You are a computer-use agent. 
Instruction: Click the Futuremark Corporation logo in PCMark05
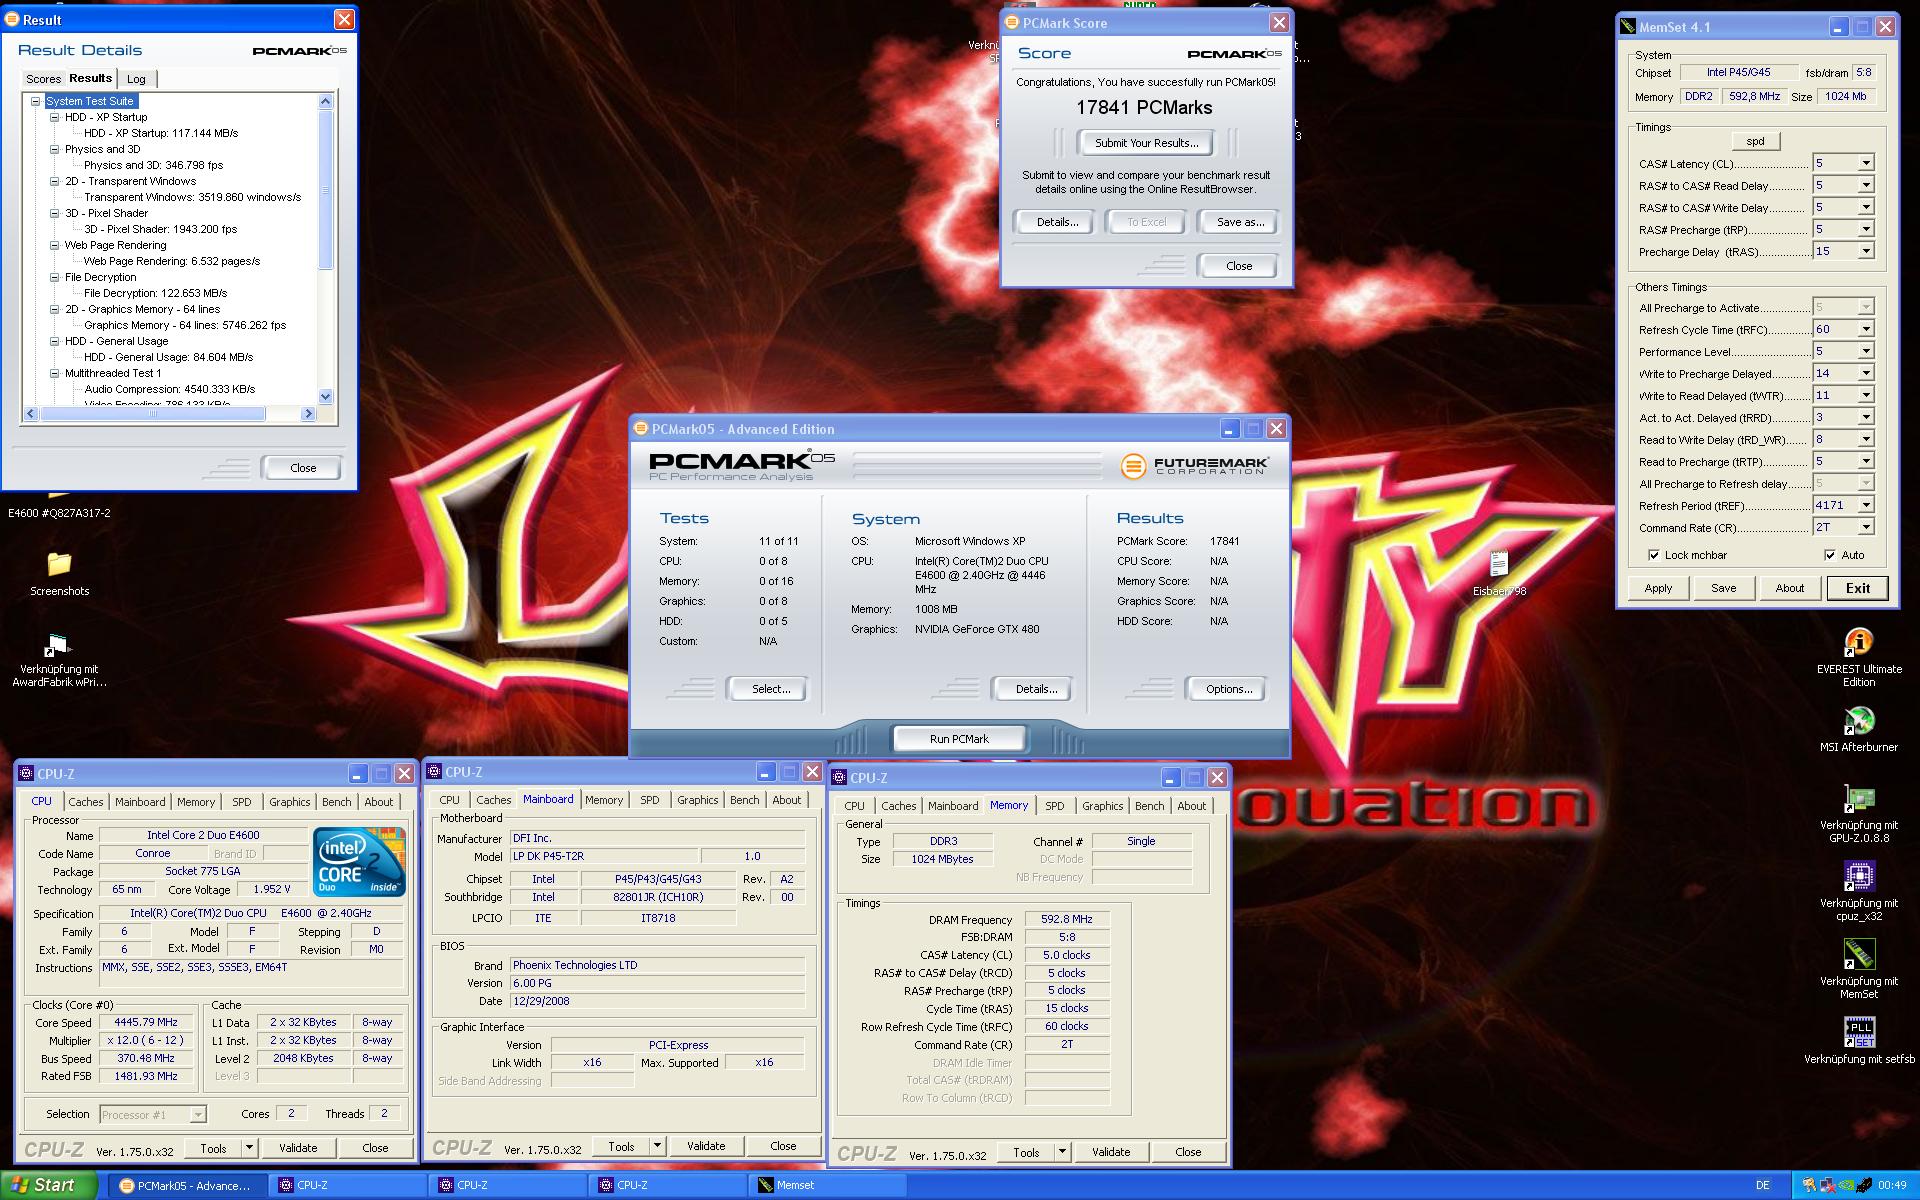click(x=1195, y=466)
